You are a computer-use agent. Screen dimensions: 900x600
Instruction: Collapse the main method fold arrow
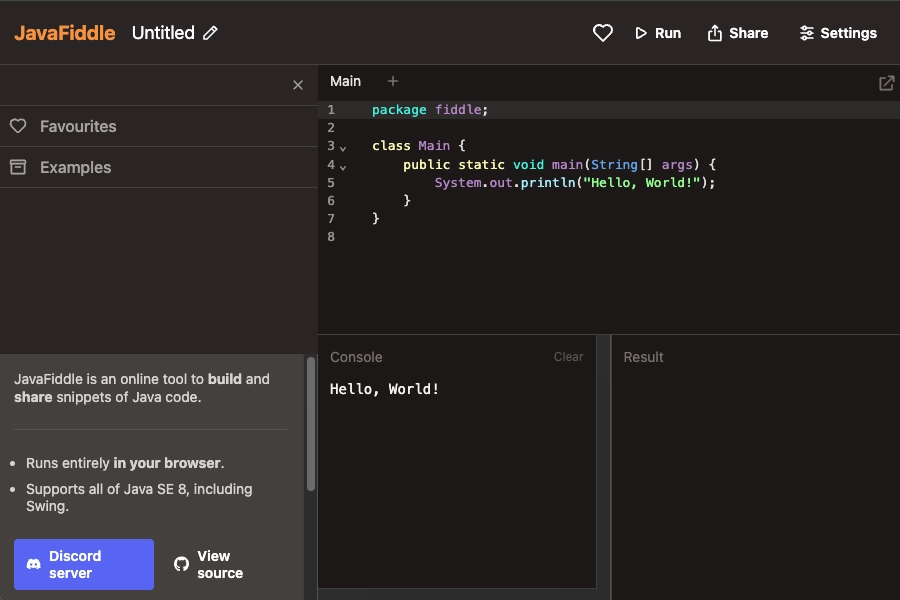[343, 166]
